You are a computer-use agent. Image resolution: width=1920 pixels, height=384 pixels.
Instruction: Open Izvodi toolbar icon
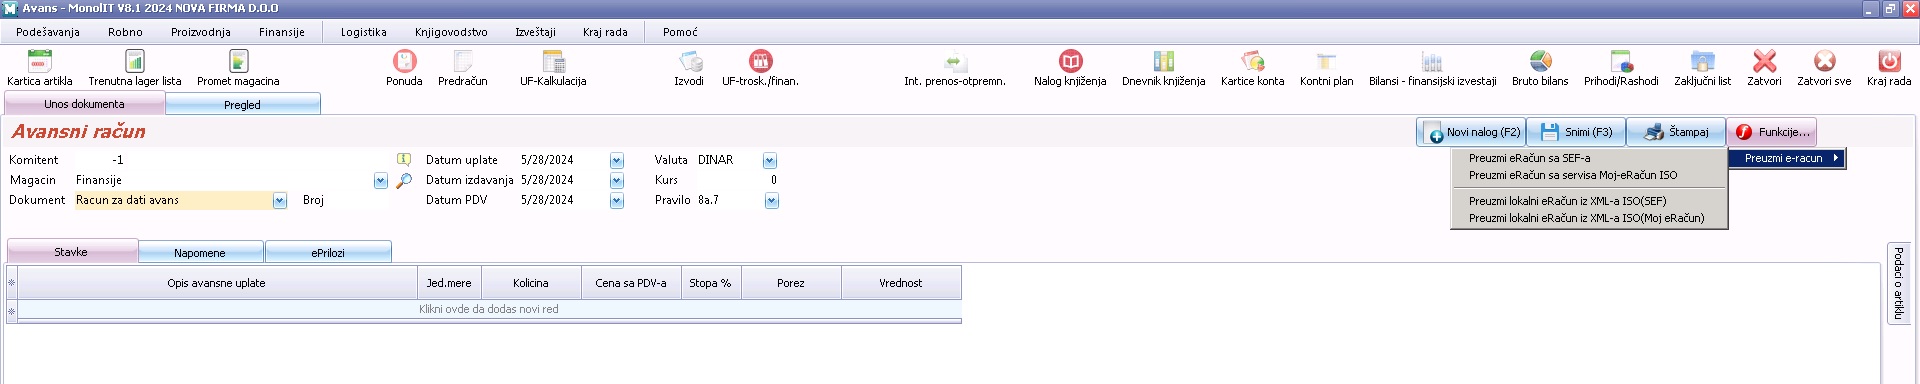click(689, 62)
